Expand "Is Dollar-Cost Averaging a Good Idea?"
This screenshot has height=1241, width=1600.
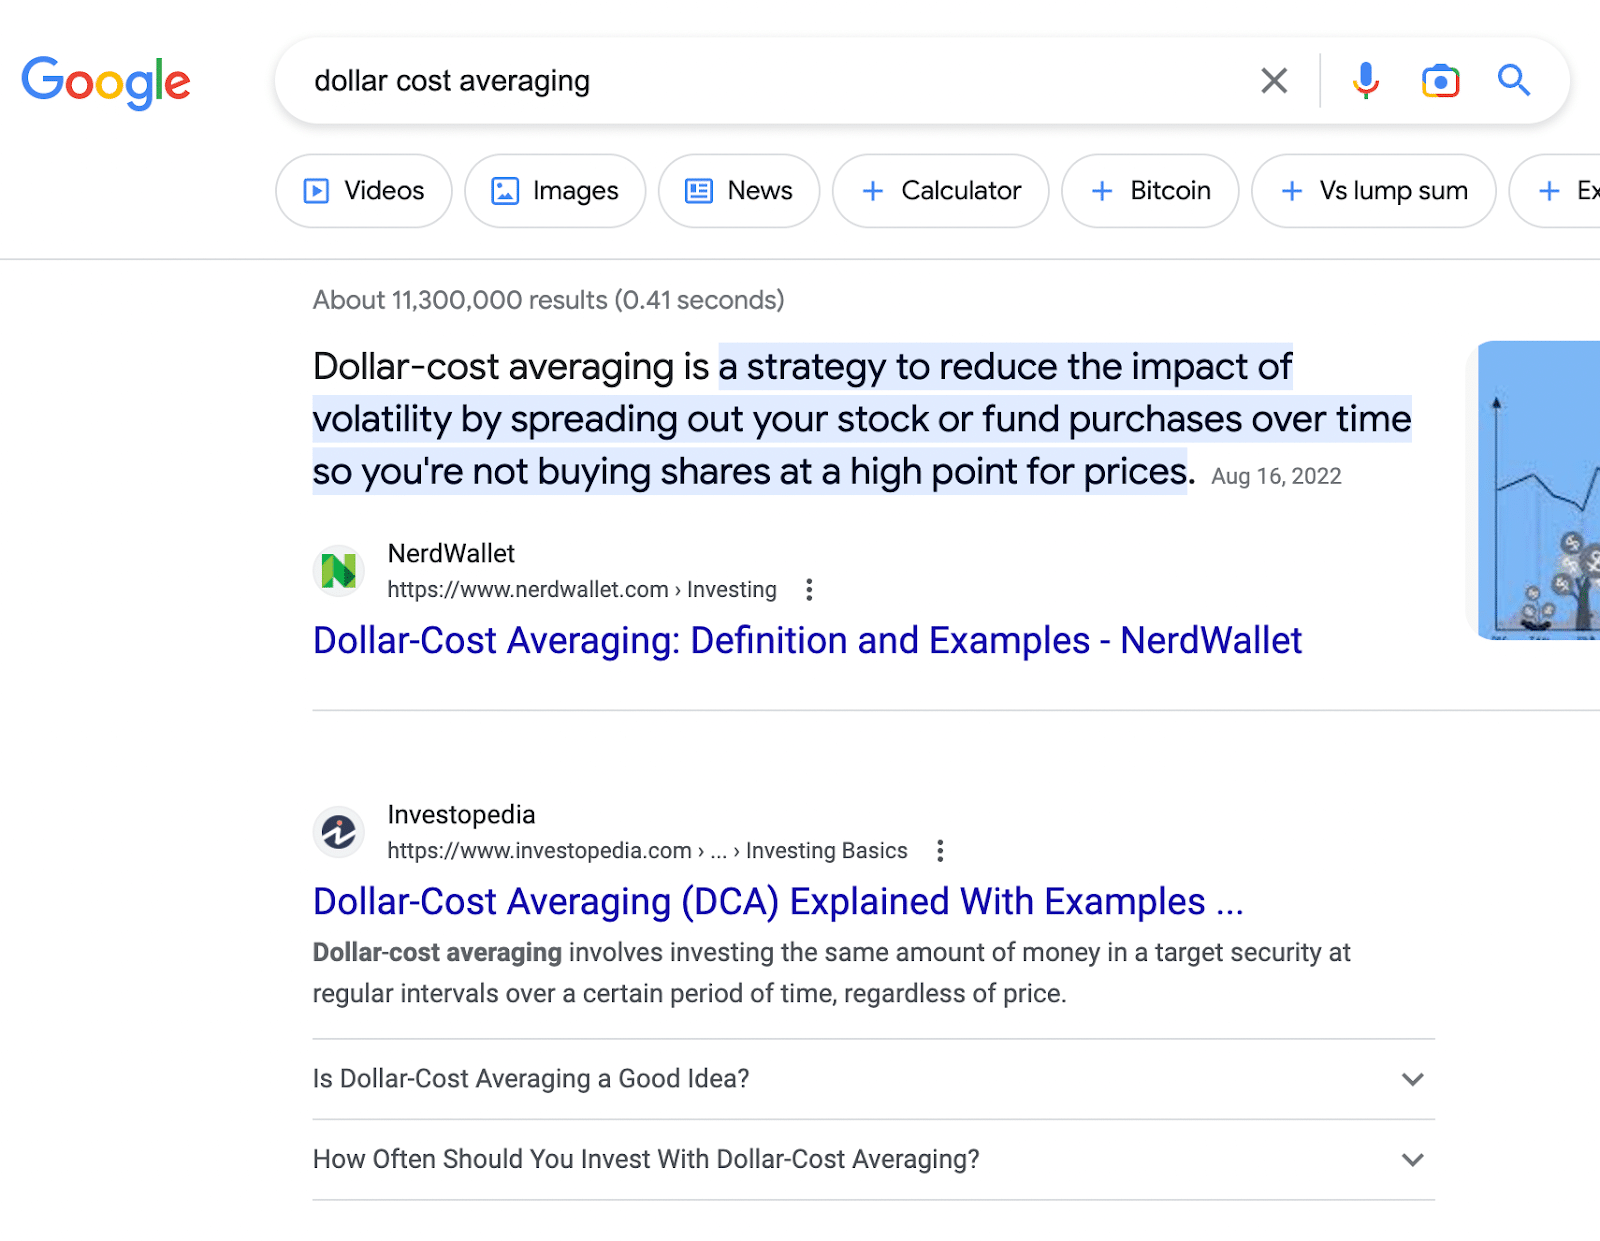pyautogui.click(x=1412, y=1079)
